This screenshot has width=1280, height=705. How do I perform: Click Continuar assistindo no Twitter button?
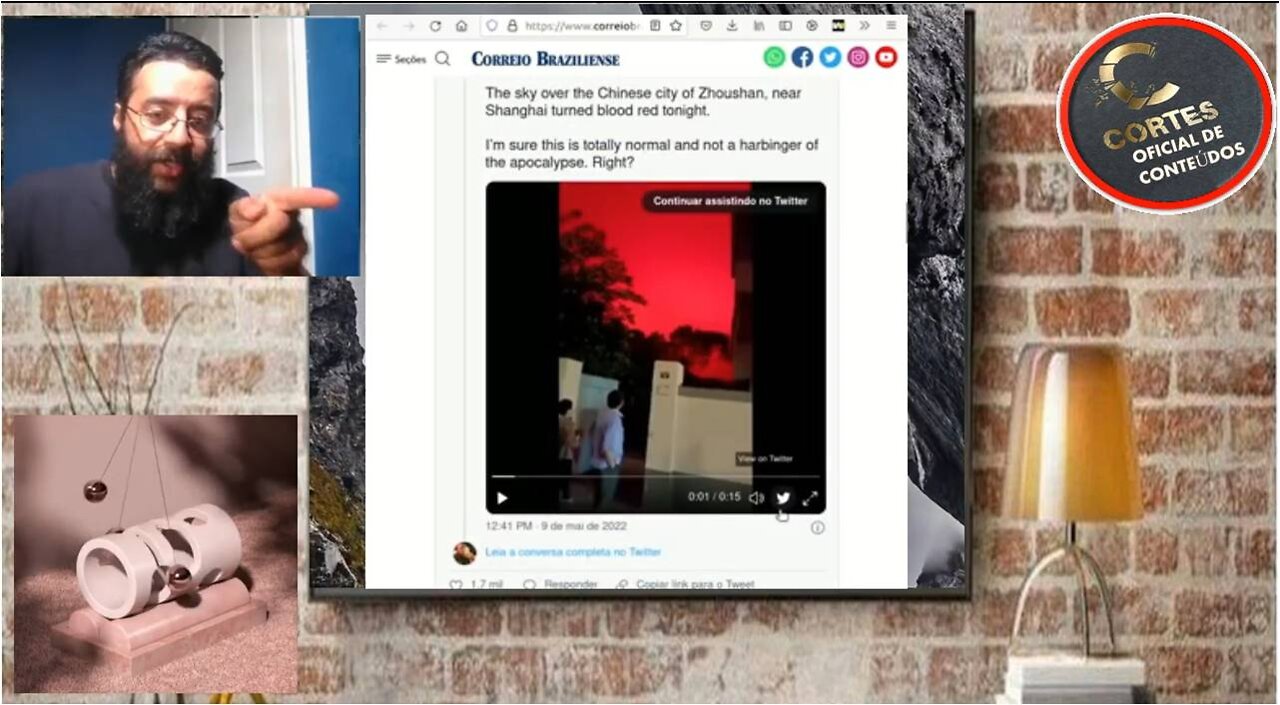(730, 201)
